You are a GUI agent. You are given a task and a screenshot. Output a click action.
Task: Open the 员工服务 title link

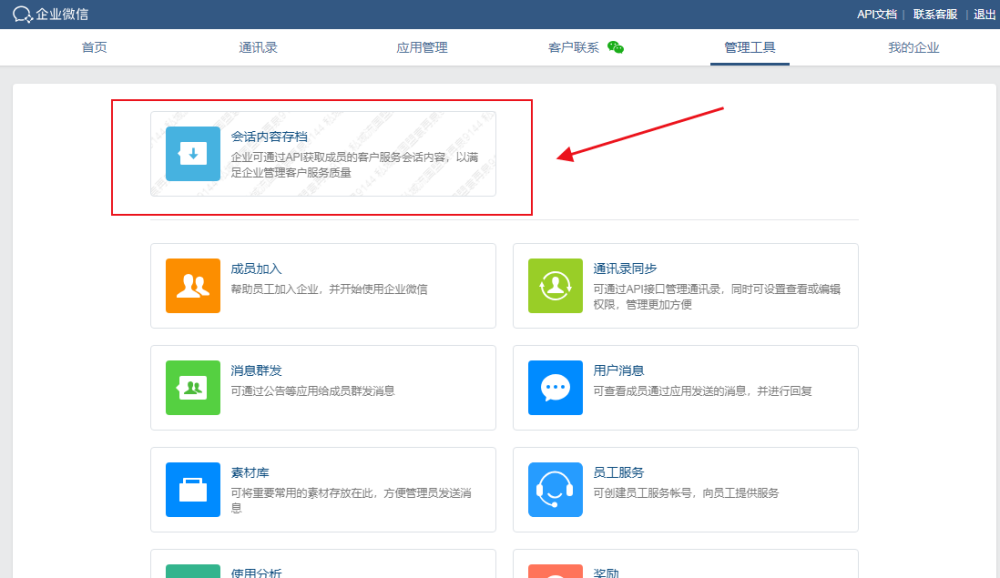click(619, 473)
